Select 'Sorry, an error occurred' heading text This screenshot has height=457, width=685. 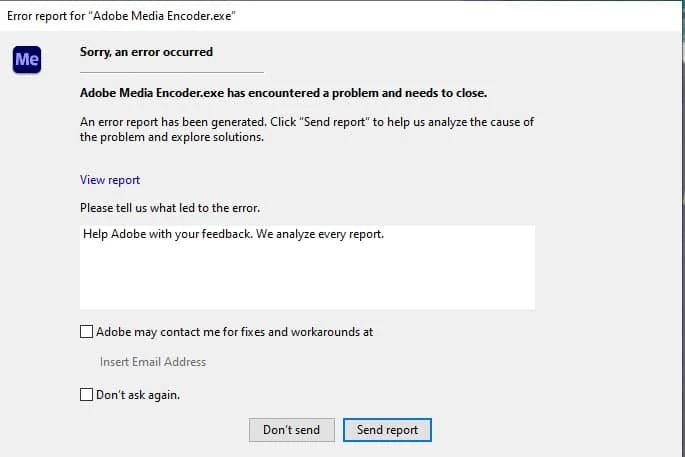(146, 52)
